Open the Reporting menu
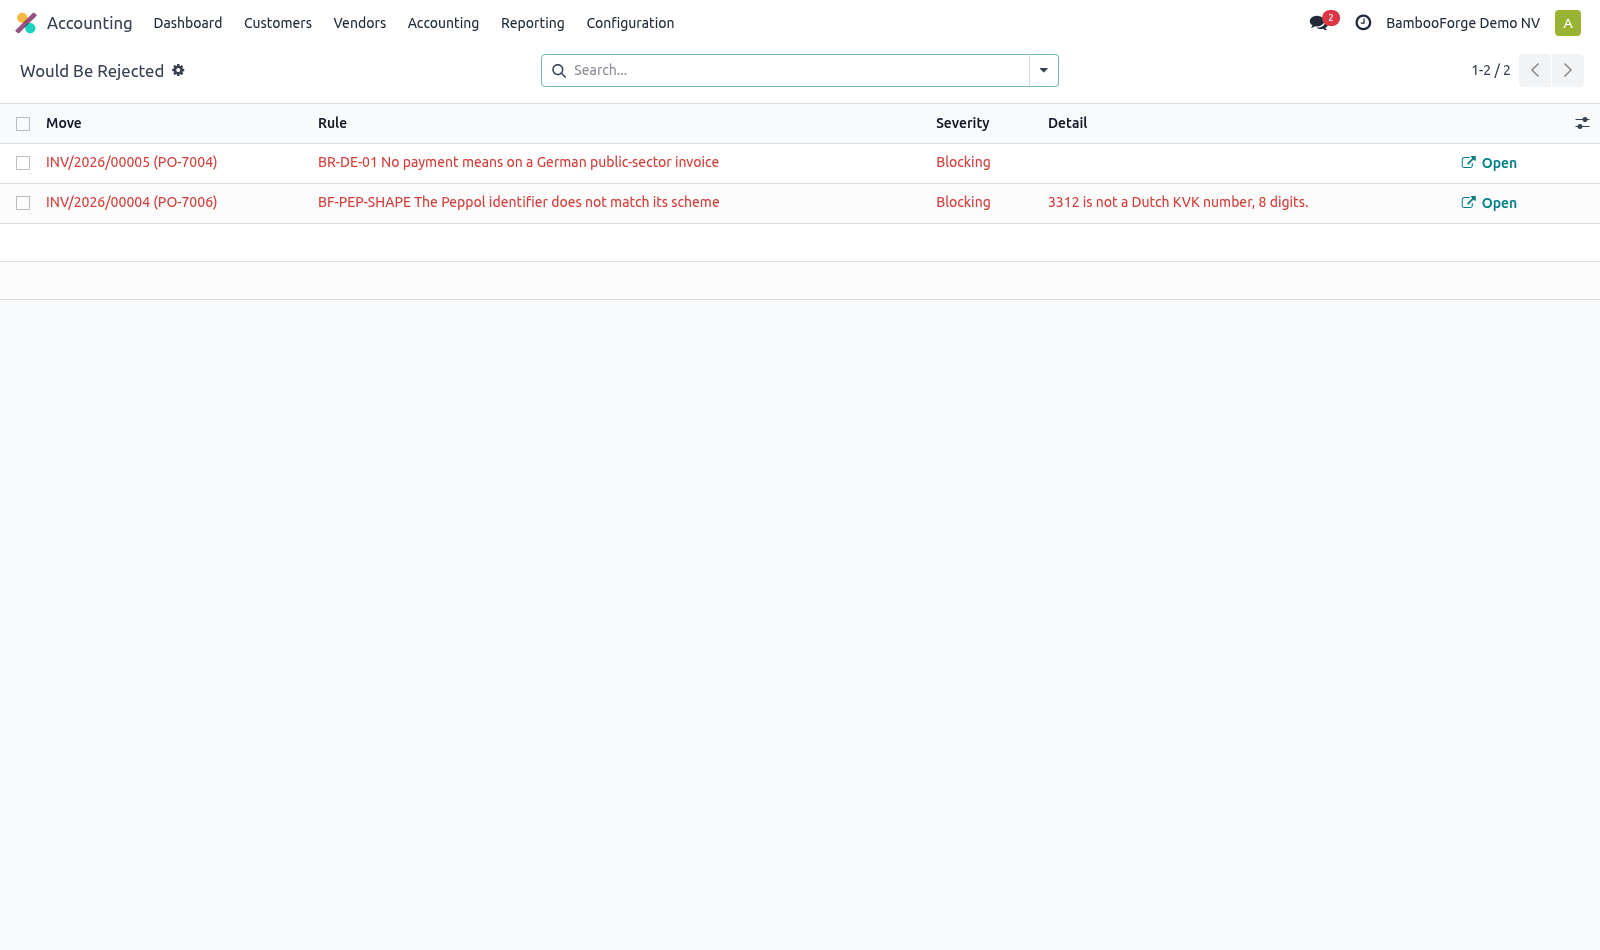Viewport: 1600px width, 950px height. (x=532, y=23)
